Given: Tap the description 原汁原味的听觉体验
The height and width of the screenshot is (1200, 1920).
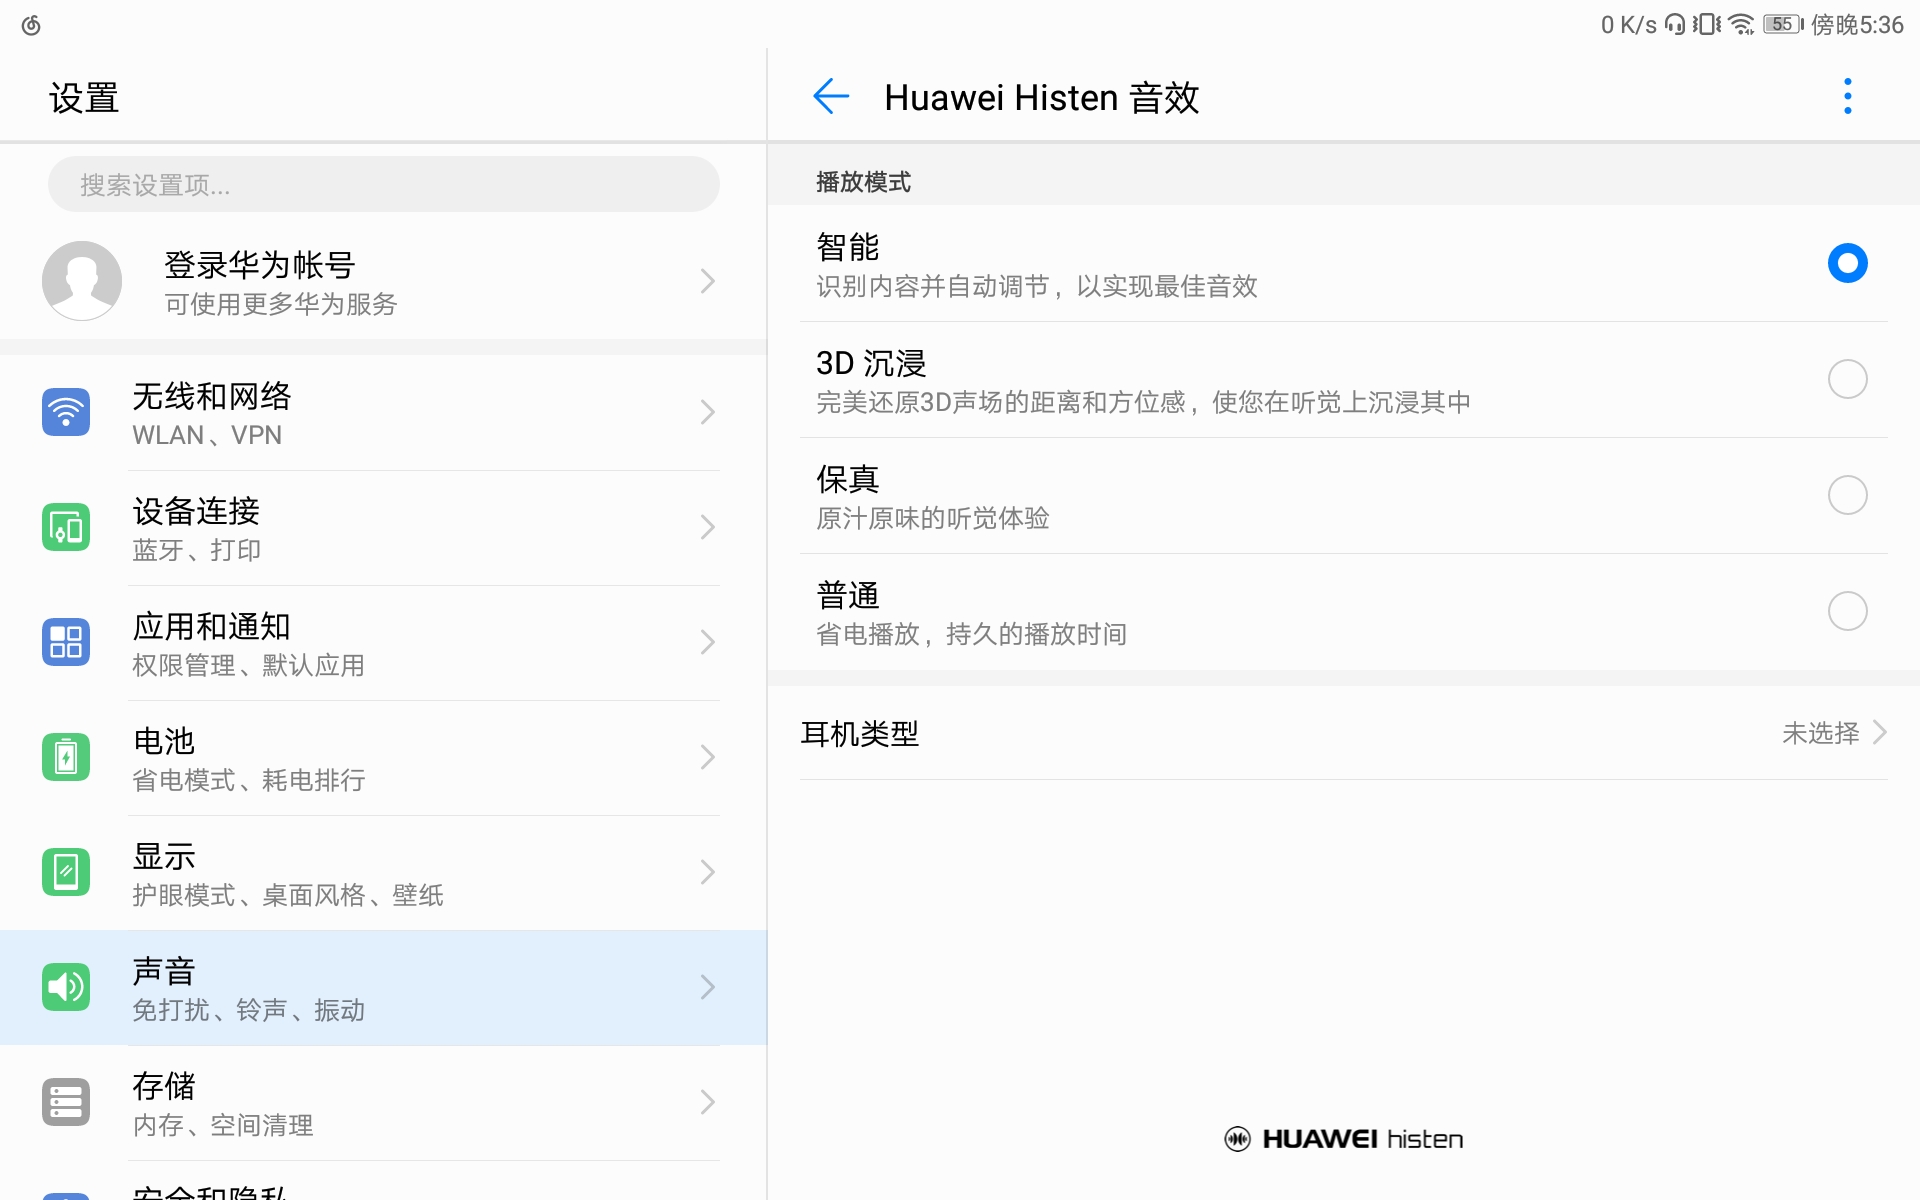Looking at the screenshot, I should [x=932, y=518].
